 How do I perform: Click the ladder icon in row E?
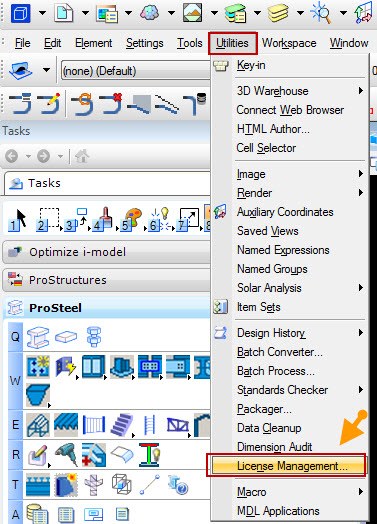click(149, 425)
